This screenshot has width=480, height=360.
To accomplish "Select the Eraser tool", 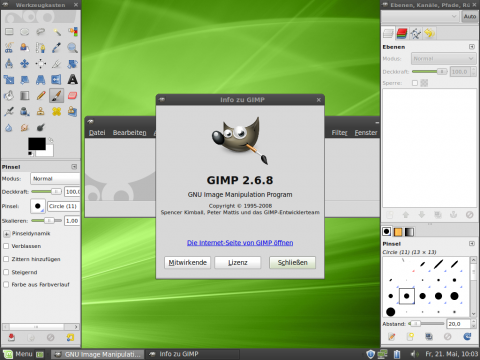I will click(x=73, y=96).
